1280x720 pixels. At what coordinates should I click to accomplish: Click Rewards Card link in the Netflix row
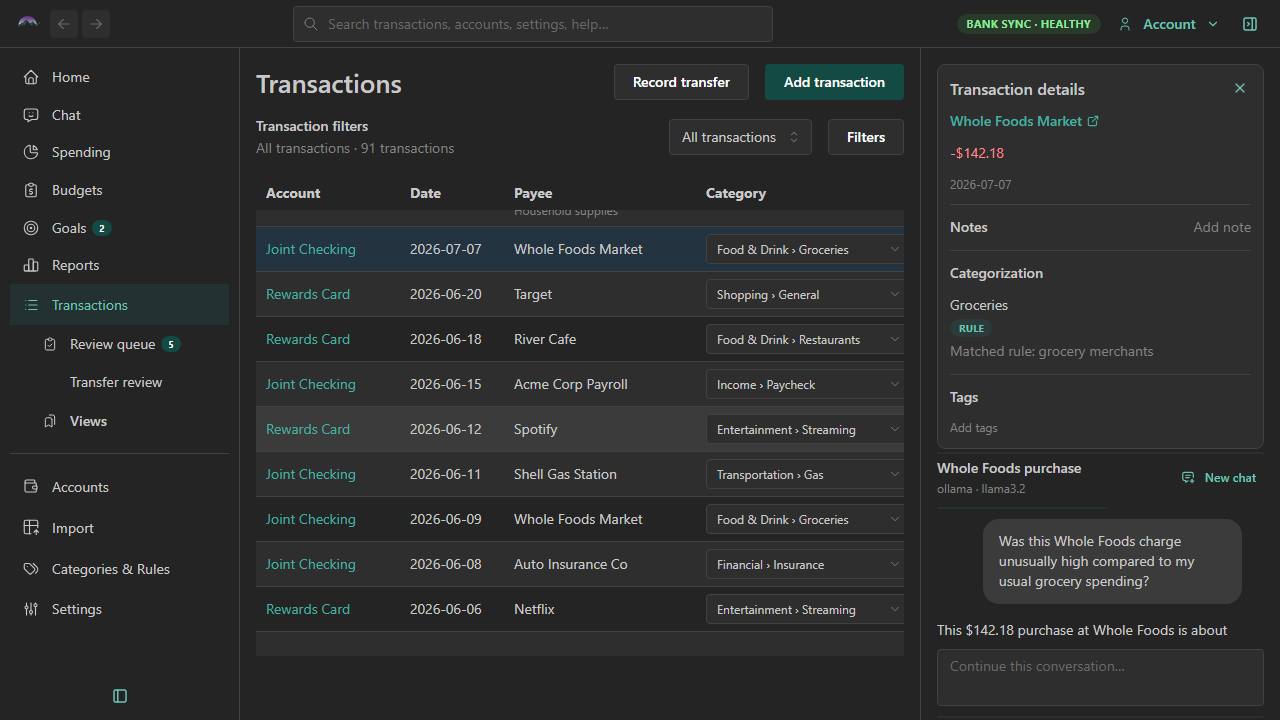click(308, 609)
